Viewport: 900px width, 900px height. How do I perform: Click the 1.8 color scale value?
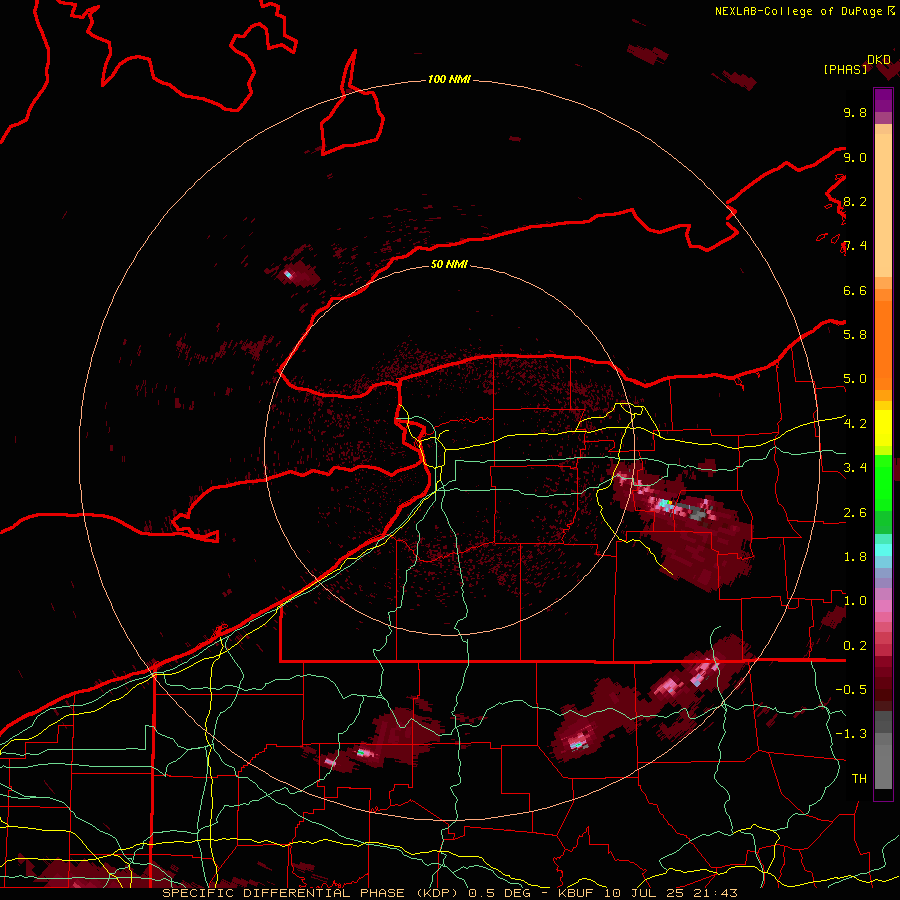pos(855,556)
